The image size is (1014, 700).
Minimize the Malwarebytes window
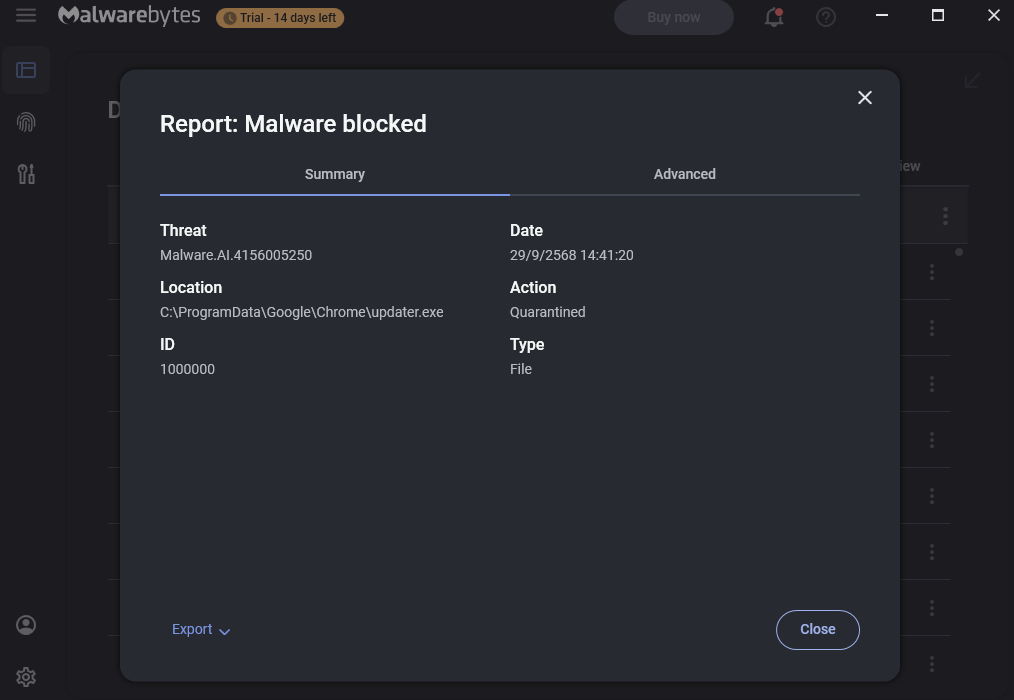pos(882,15)
